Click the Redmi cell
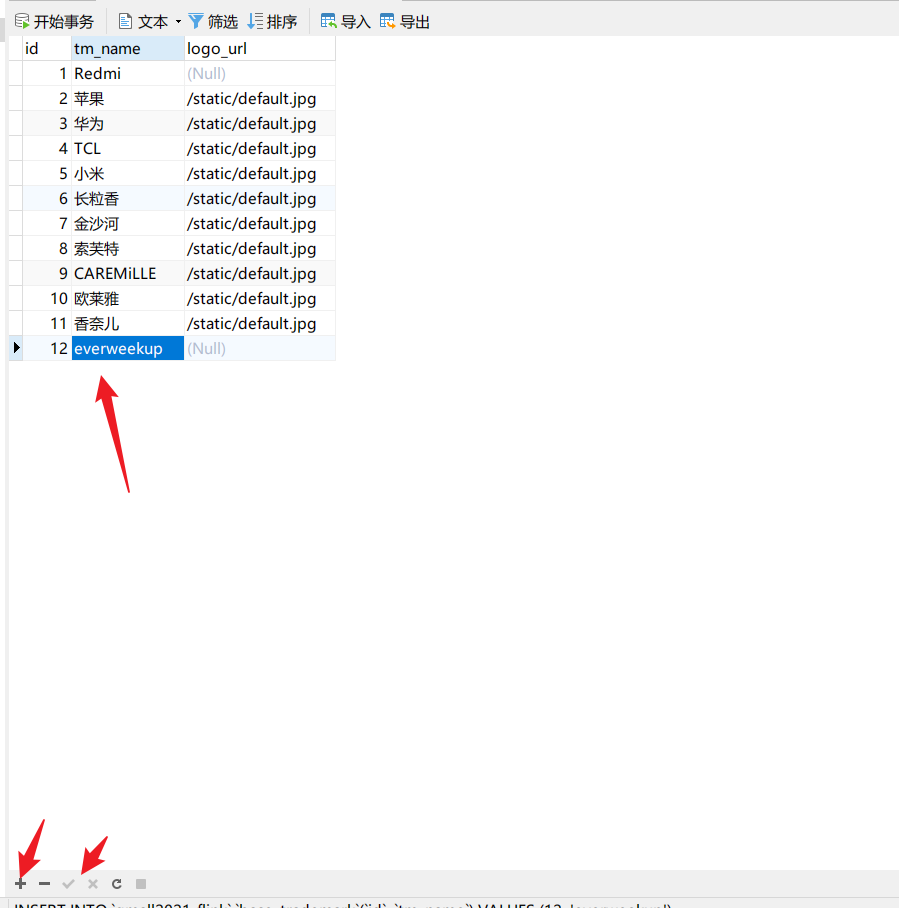The height and width of the screenshot is (908, 899). (128, 74)
